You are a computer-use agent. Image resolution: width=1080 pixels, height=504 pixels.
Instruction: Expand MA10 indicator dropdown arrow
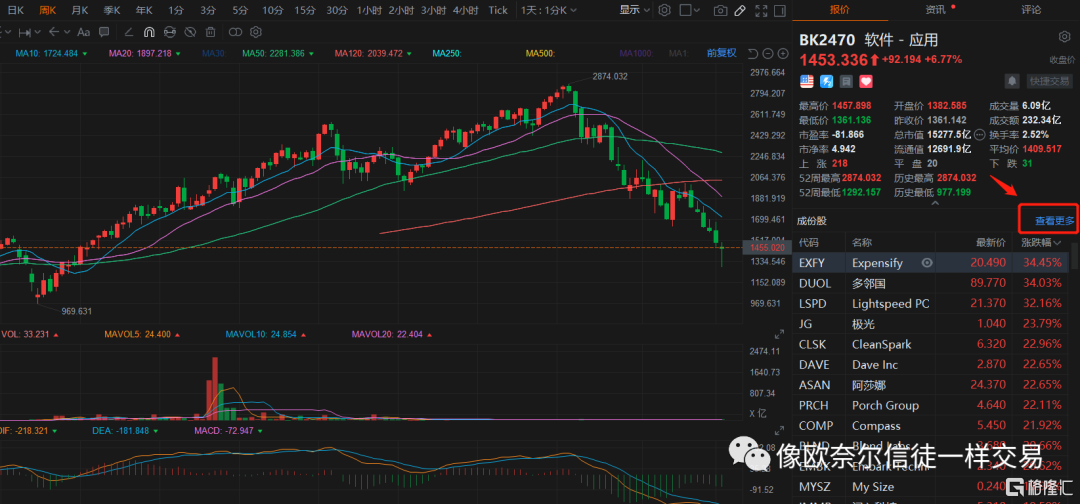(x=85, y=53)
